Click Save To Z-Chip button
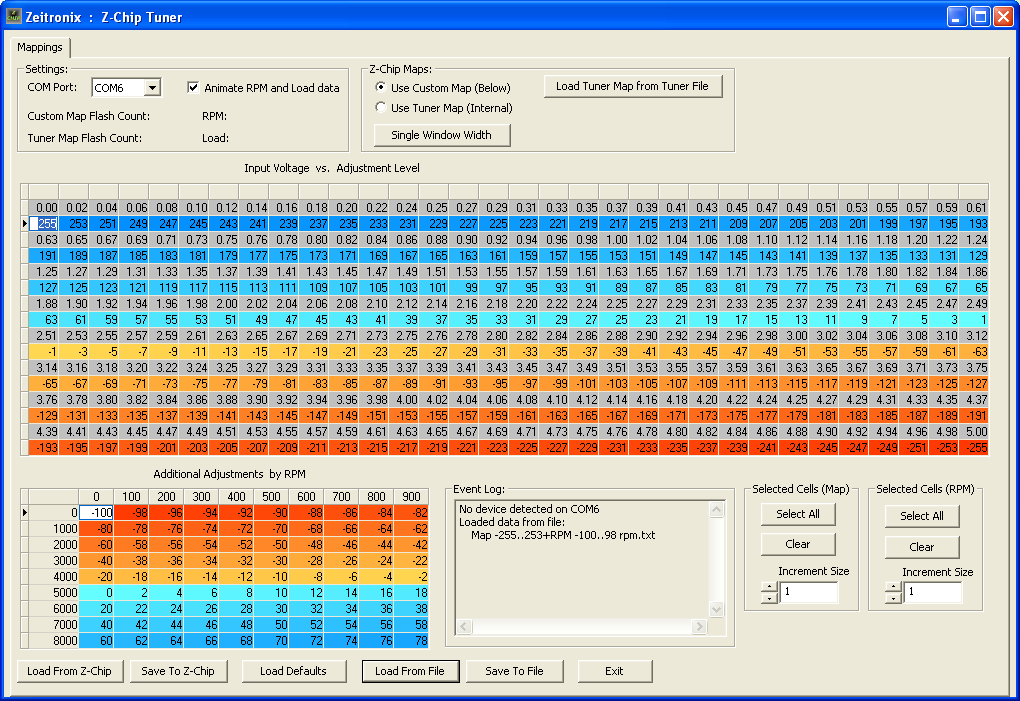The width and height of the screenshot is (1020, 701). point(178,671)
